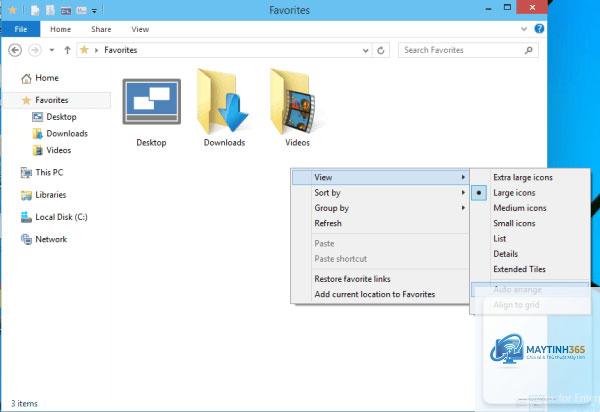Expand the ribbon with the chevron
Image resolution: width=600 pixels, height=412 pixels.
coord(524,29)
